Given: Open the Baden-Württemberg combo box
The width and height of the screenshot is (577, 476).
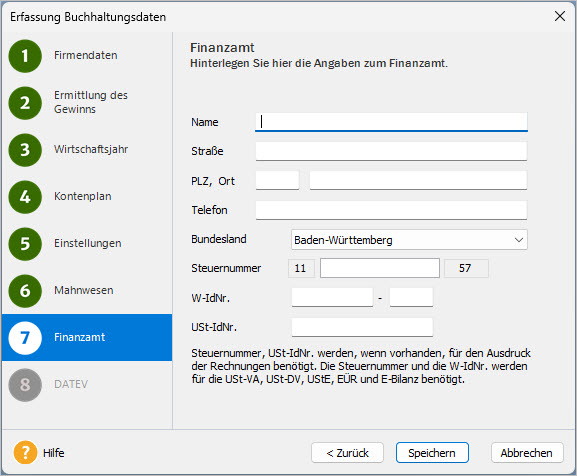Looking at the screenshot, I should 409,240.
